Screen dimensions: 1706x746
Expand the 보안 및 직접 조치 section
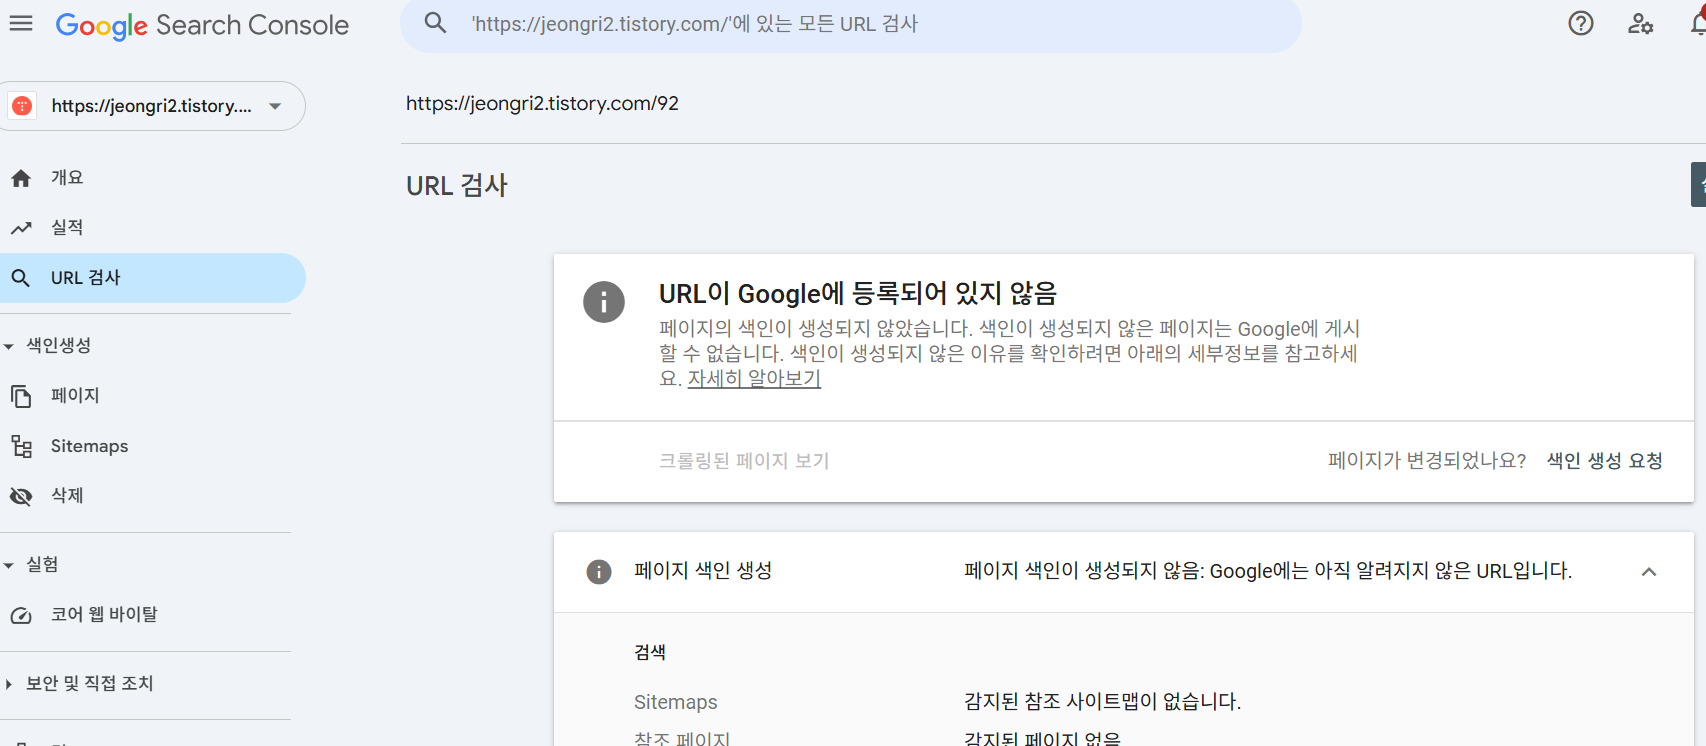coord(9,684)
